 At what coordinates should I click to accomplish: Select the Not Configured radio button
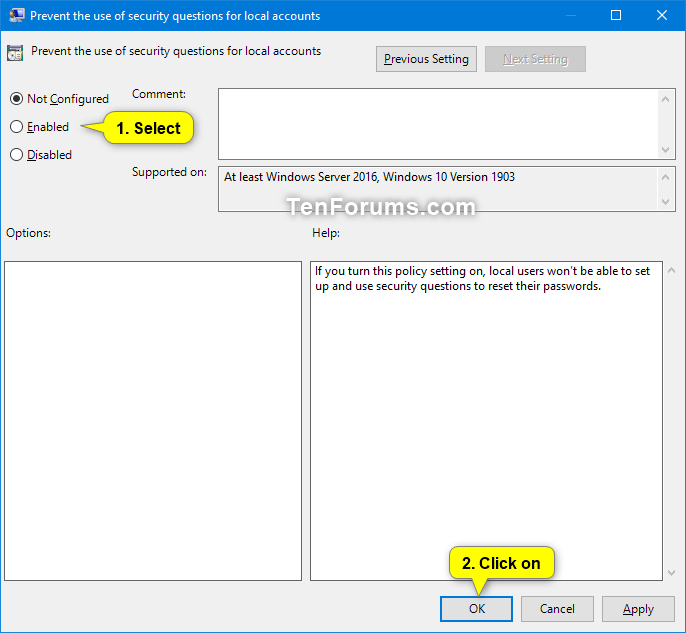17,99
